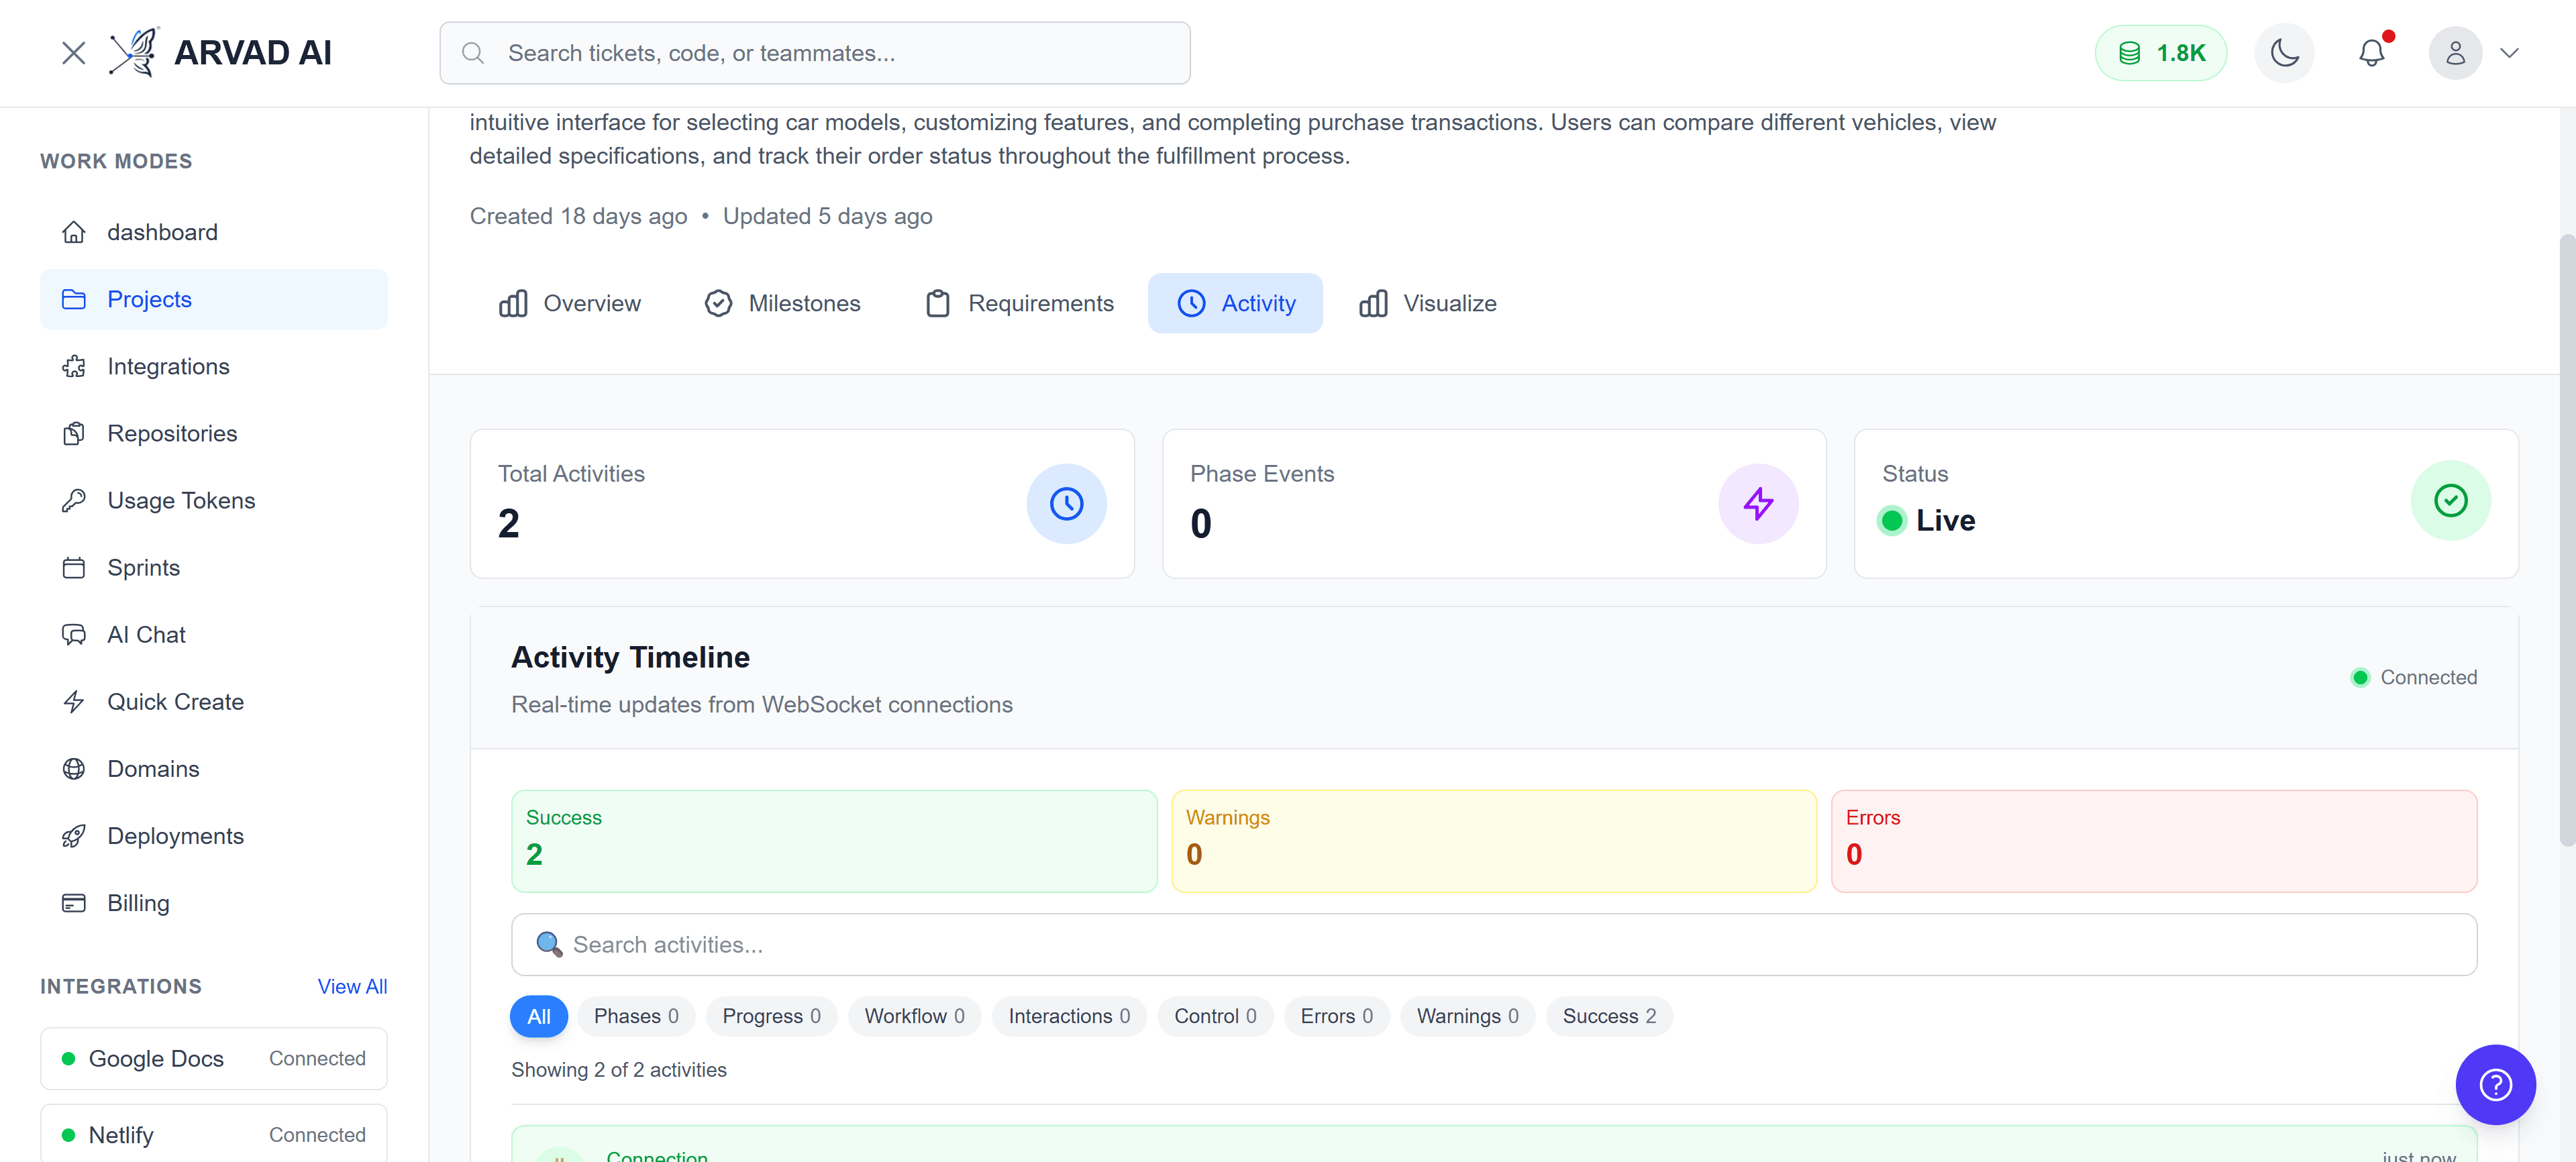This screenshot has height=1162, width=2576.
Task: Open the help button at bottom right
Action: coord(2495,1084)
